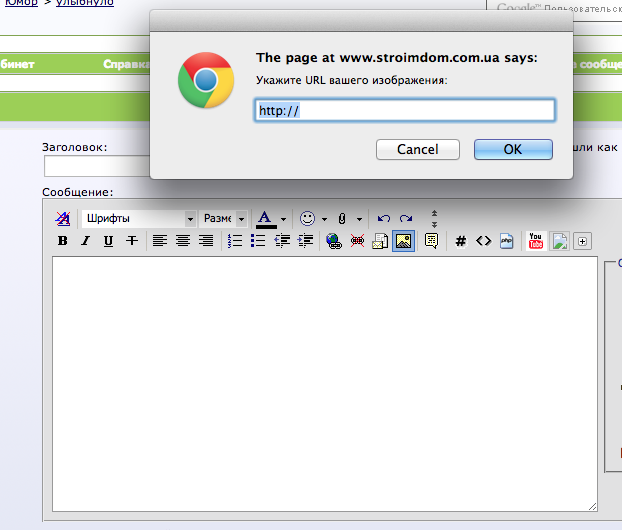Click the Insert Email Link icon
Image resolution: width=622 pixels, height=530 pixels.
[380, 241]
